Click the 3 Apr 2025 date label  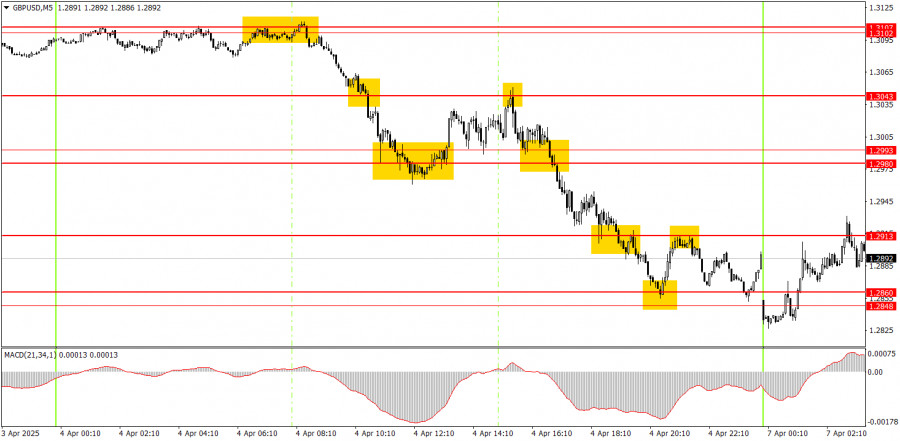tap(22, 434)
